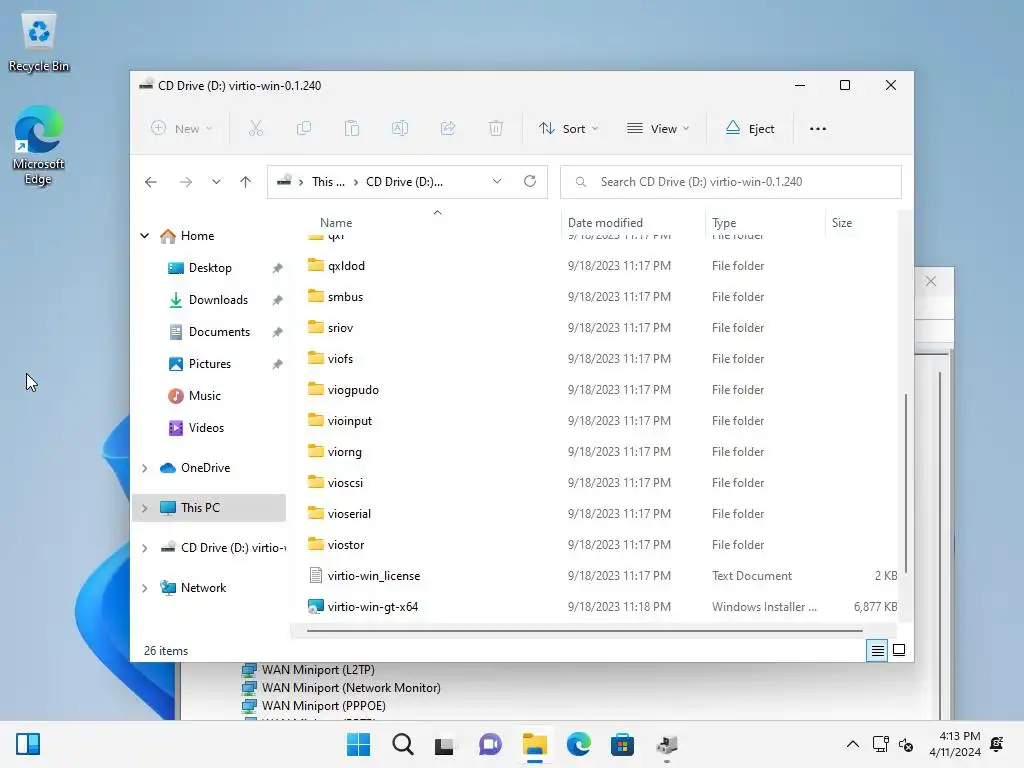Select Documents in navigation pane
The image size is (1024, 768).
[x=219, y=332]
